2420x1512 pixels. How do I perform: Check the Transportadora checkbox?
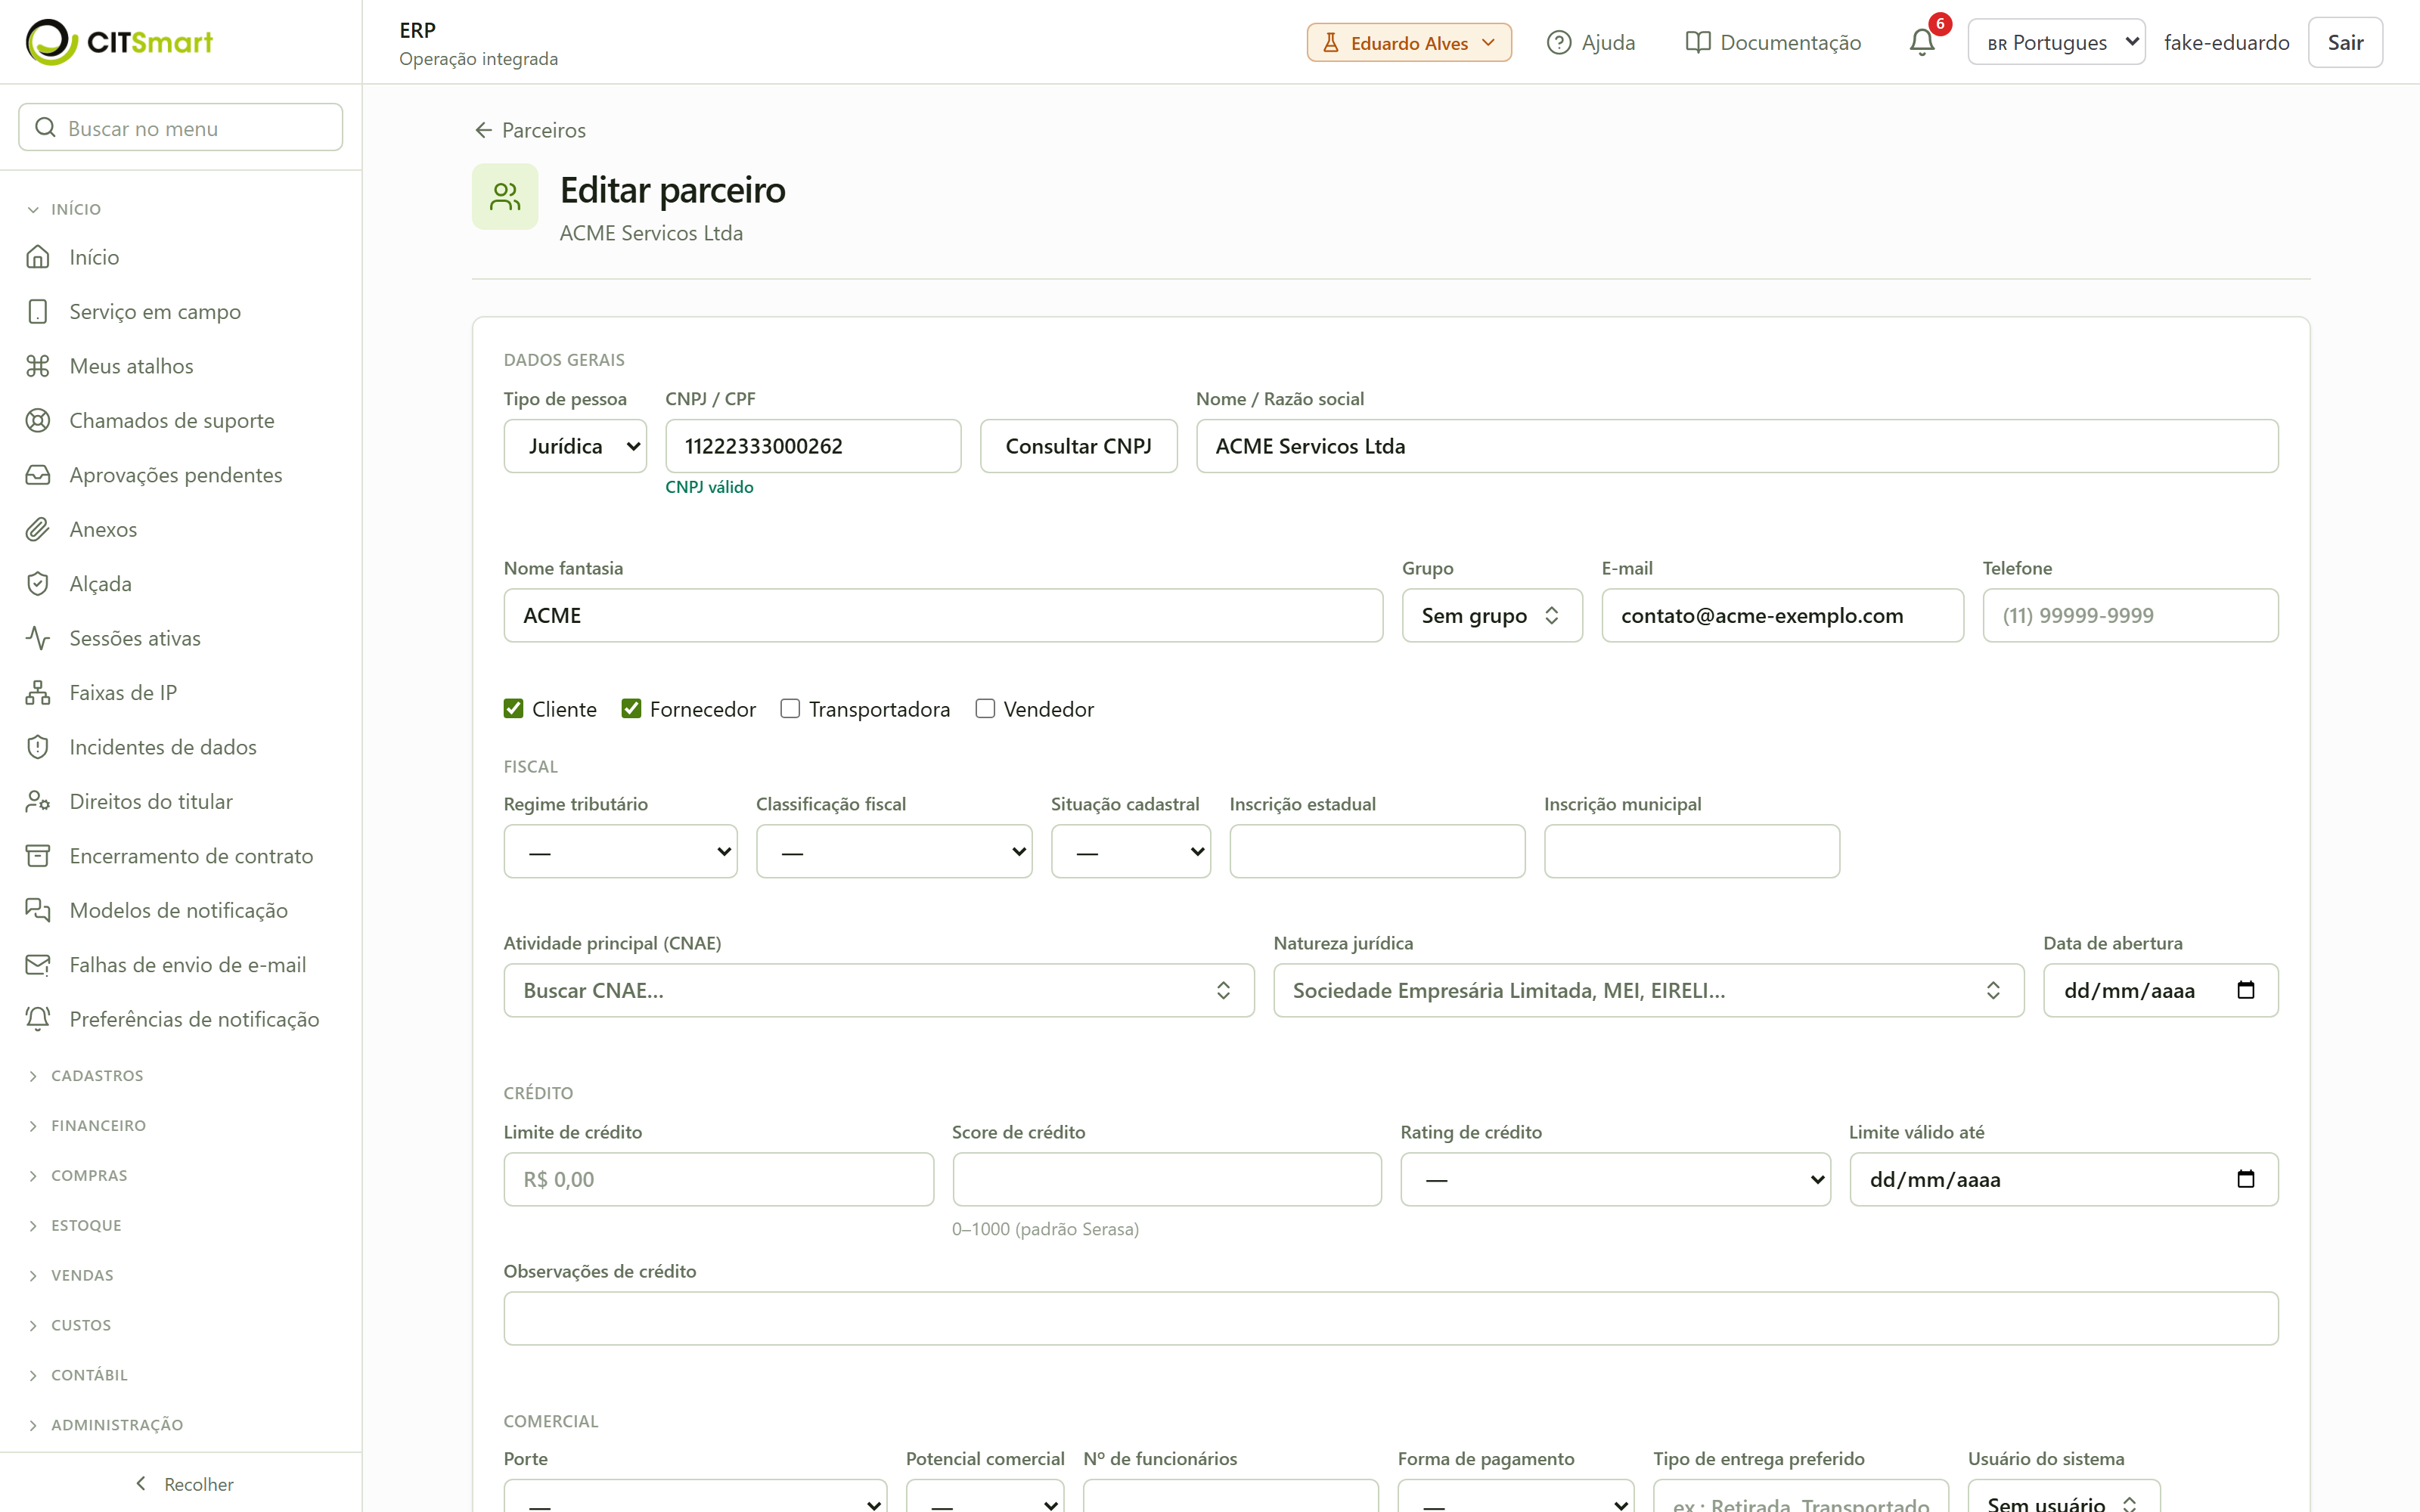coord(790,709)
